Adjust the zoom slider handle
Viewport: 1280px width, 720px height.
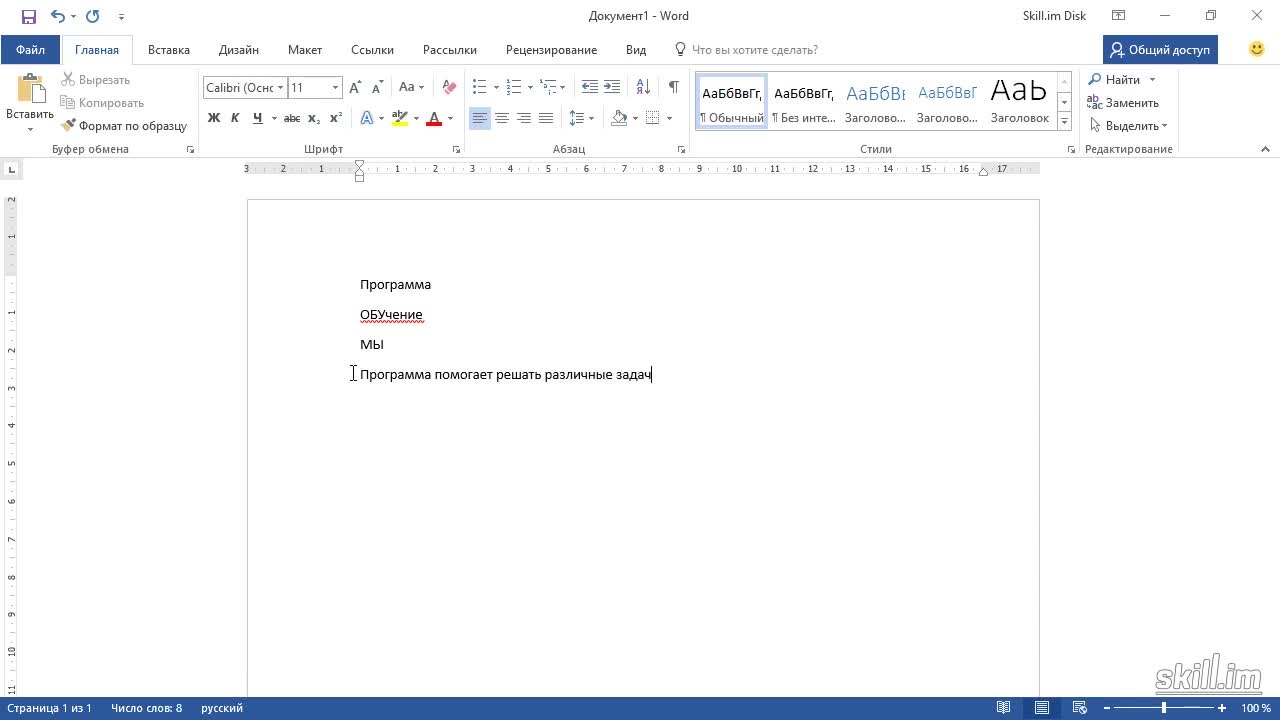point(1163,708)
